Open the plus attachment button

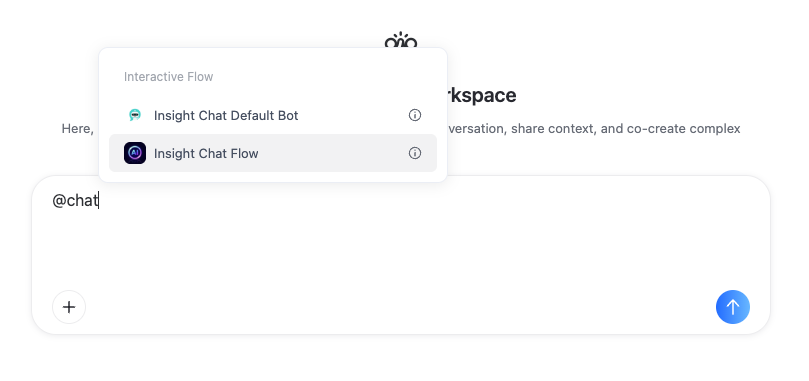[69, 307]
